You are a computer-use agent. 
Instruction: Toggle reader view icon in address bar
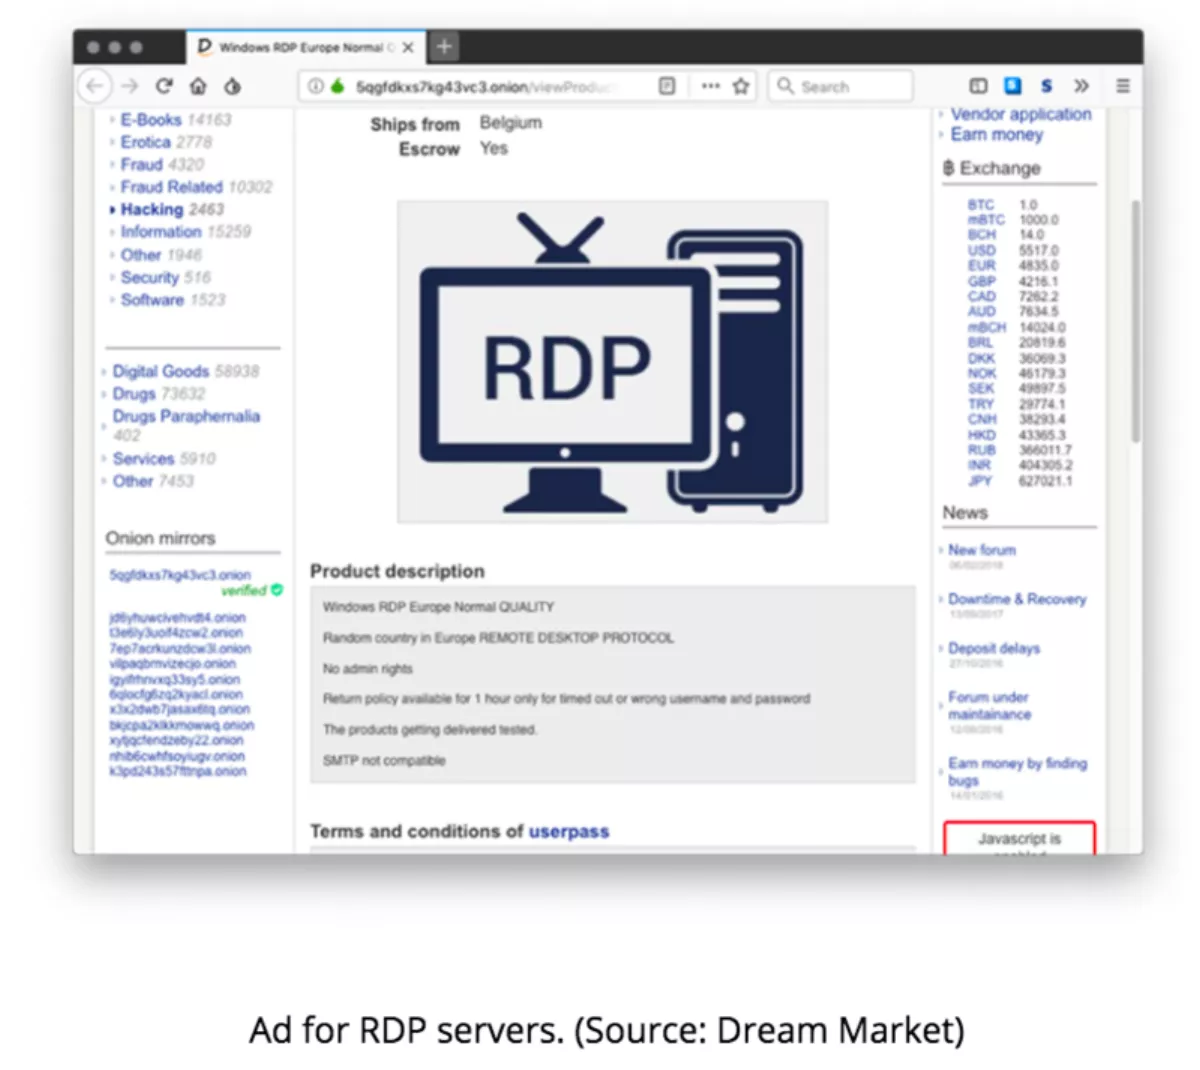(x=667, y=86)
